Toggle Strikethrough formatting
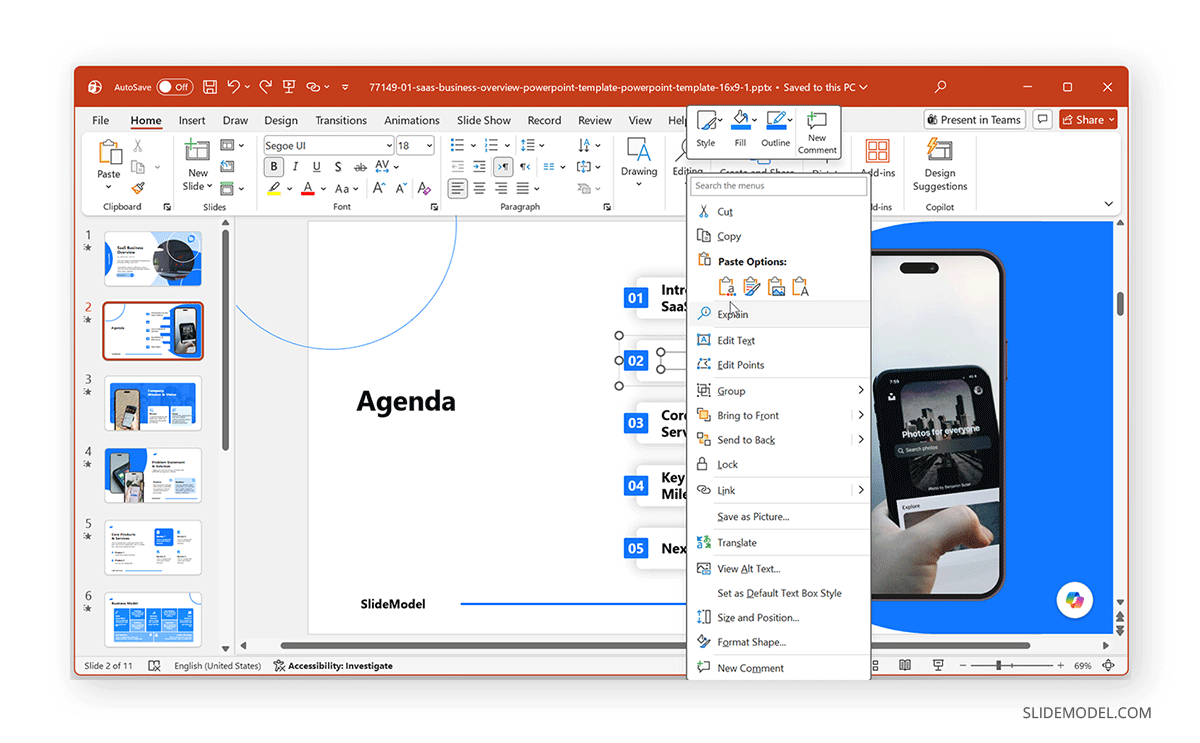Screen dimensions: 1200x743 [x=361, y=167]
